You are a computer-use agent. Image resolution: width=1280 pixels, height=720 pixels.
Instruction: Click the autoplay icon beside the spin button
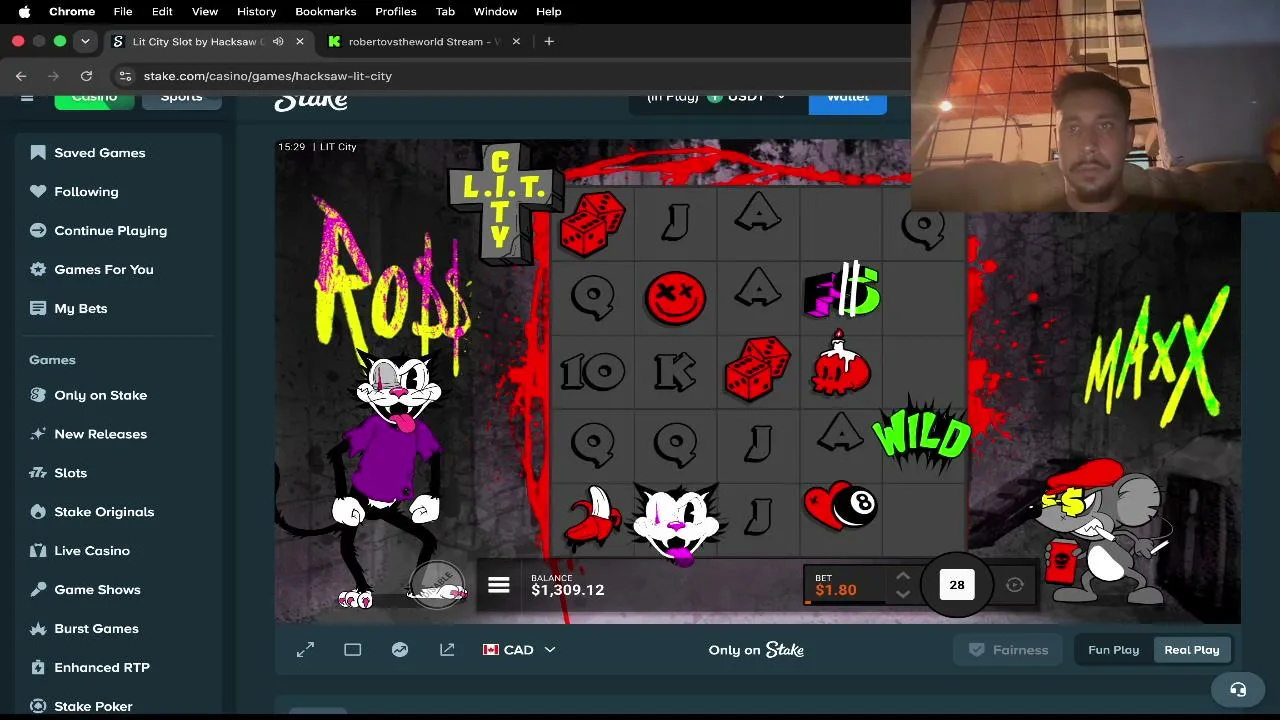coord(1015,586)
